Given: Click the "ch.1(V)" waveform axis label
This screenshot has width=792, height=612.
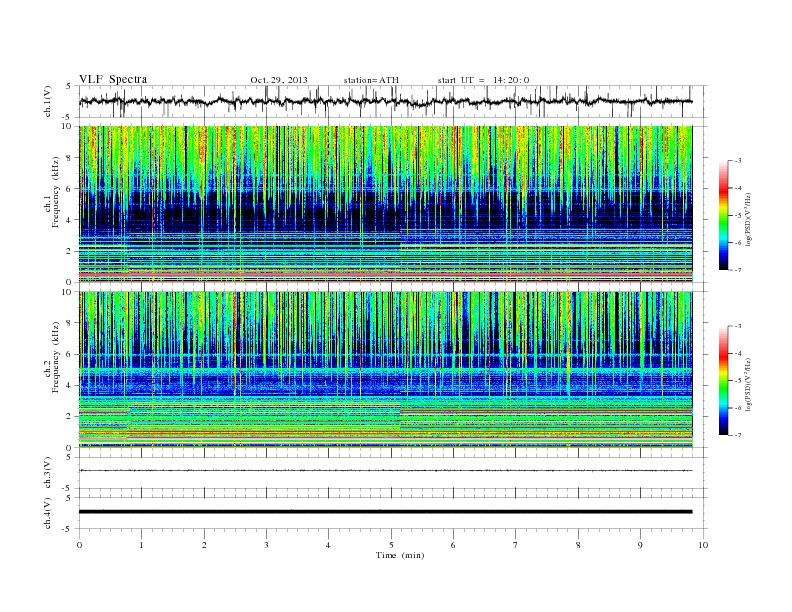Looking at the screenshot, I should [x=48, y=101].
